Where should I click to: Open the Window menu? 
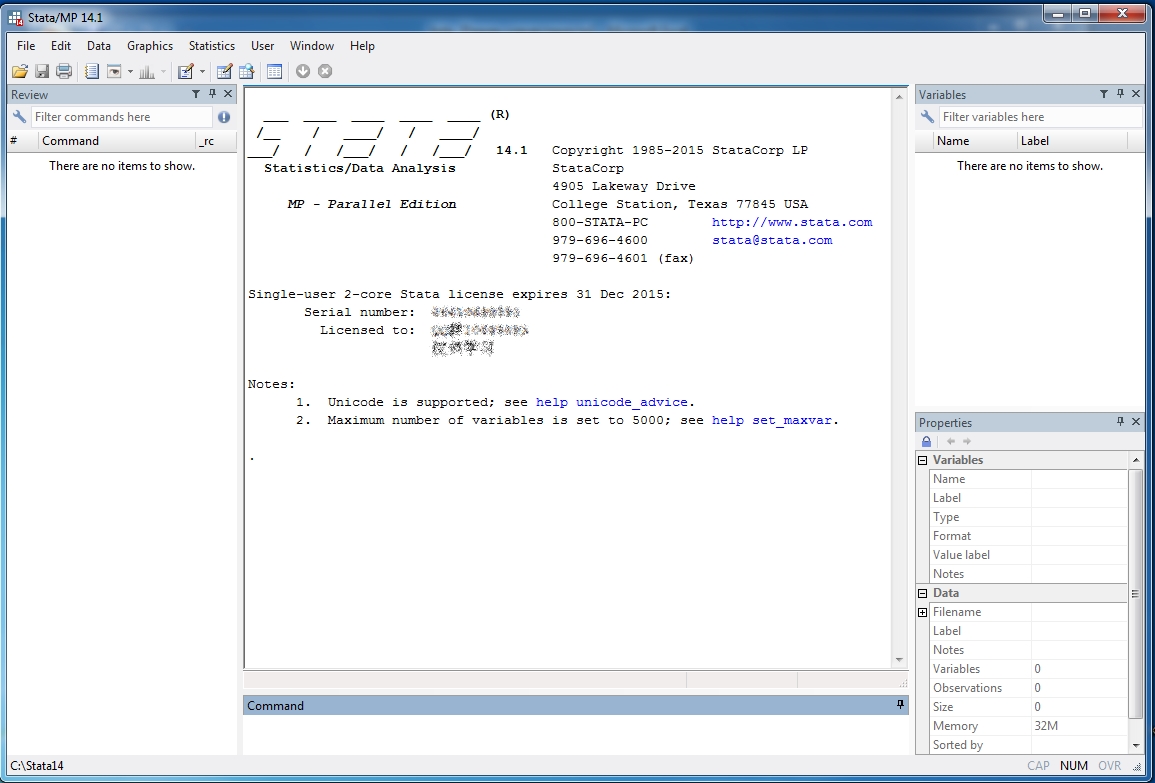pyautogui.click(x=312, y=46)
